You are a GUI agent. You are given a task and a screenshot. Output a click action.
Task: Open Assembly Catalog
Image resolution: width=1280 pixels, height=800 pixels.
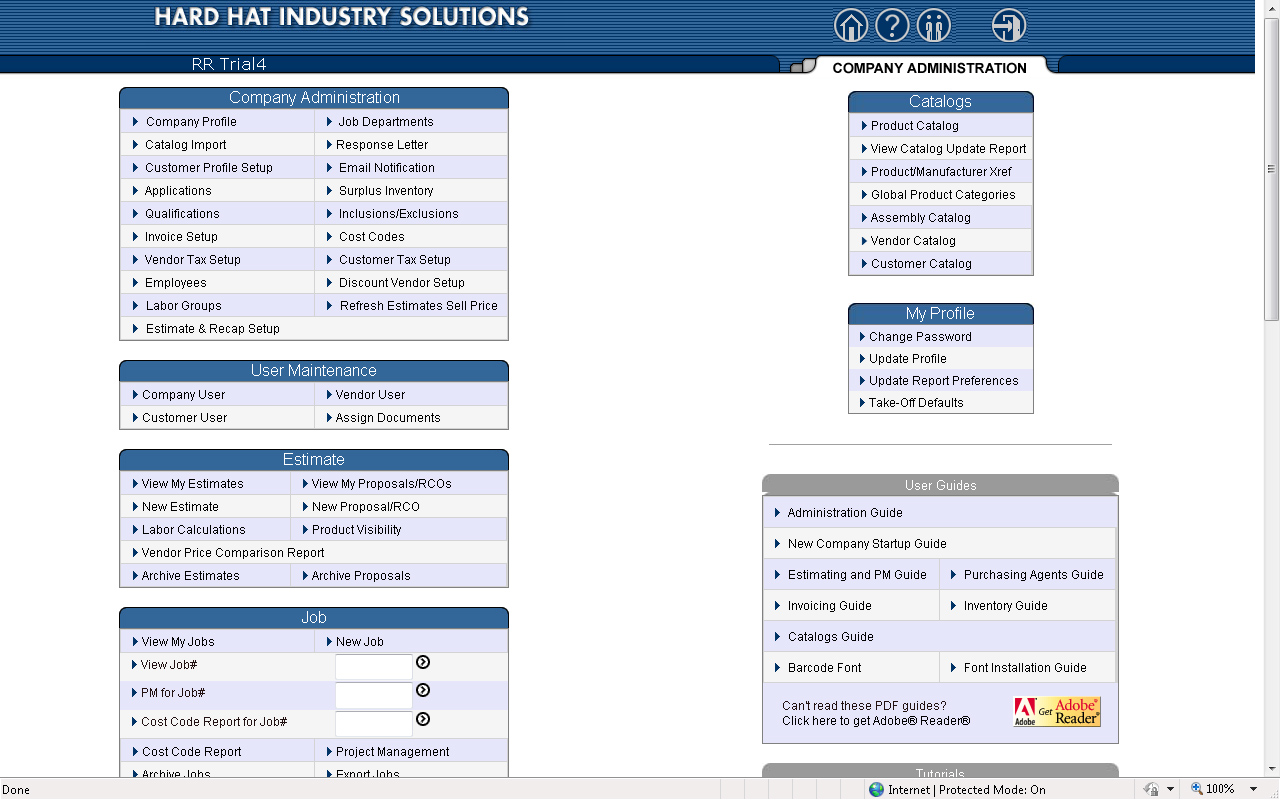[x=921, y=218]
